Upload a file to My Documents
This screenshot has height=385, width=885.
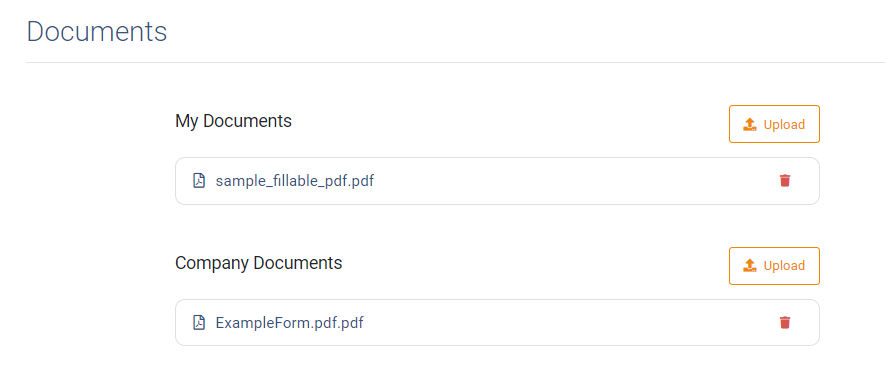click(x=774, y=124)
